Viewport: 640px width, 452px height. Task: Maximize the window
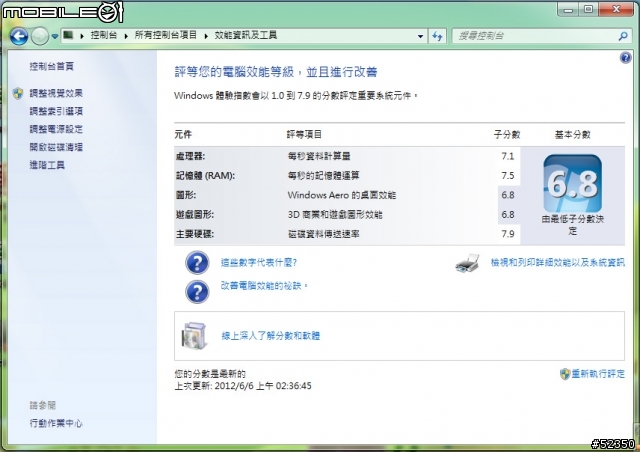[x=588, y=9]
